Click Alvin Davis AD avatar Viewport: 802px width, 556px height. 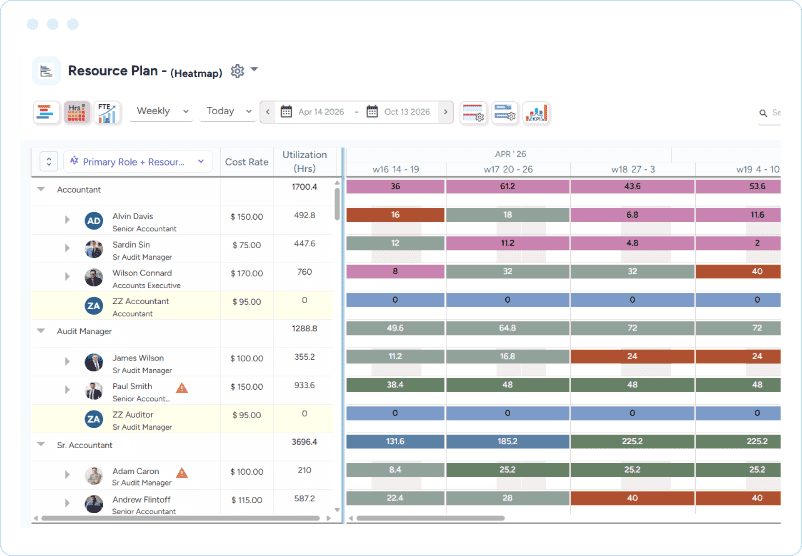[94, 221]
